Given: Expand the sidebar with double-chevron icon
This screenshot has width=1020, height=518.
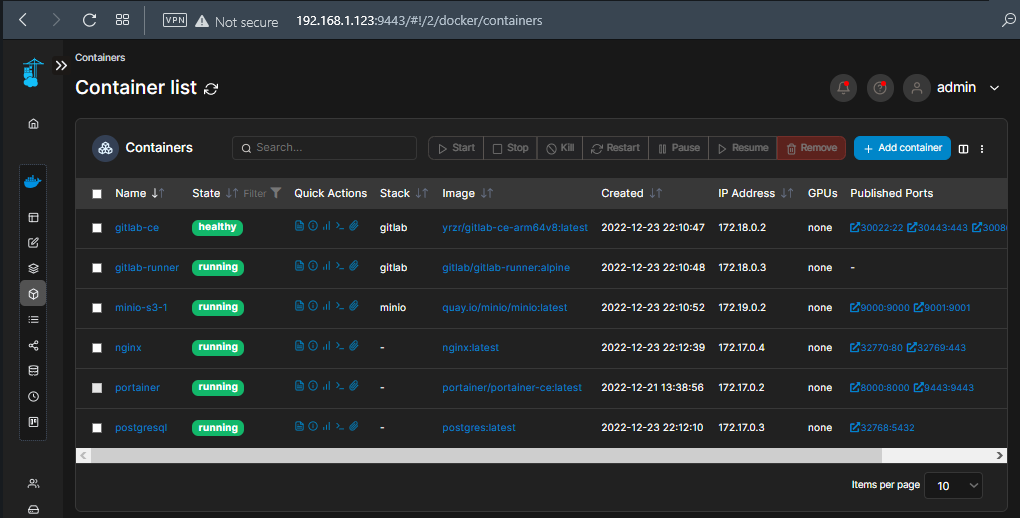Looking at the screenshot, I should (61, 66).
